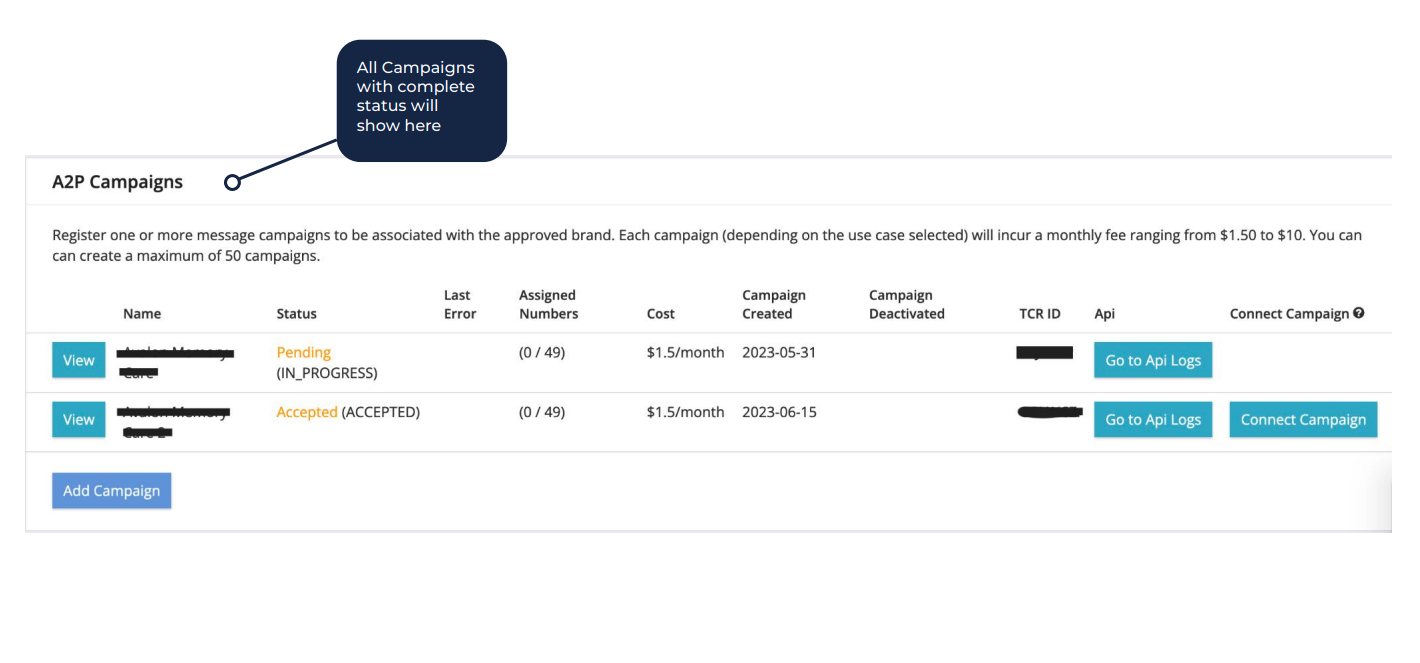Click the Accepted status indicator
1420x663 pixels.
tap(306, 412)
